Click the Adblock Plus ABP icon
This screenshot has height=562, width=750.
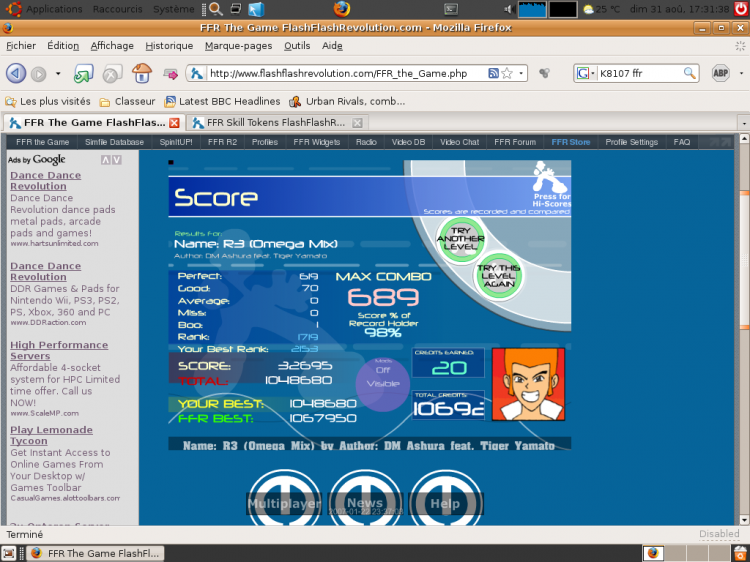(x=720, y=73)
